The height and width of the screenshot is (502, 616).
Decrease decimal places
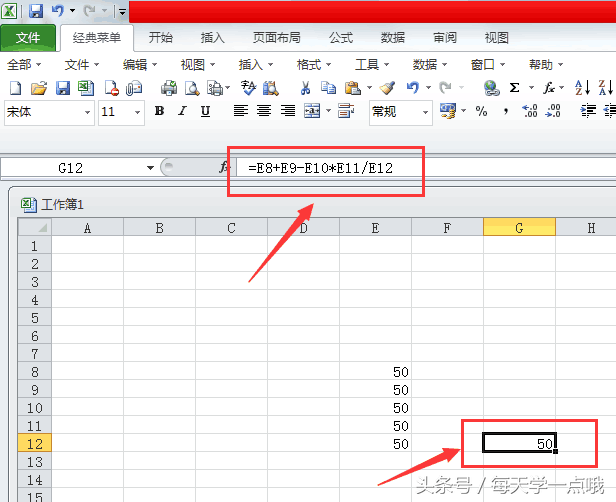click(x=553, y=111)
